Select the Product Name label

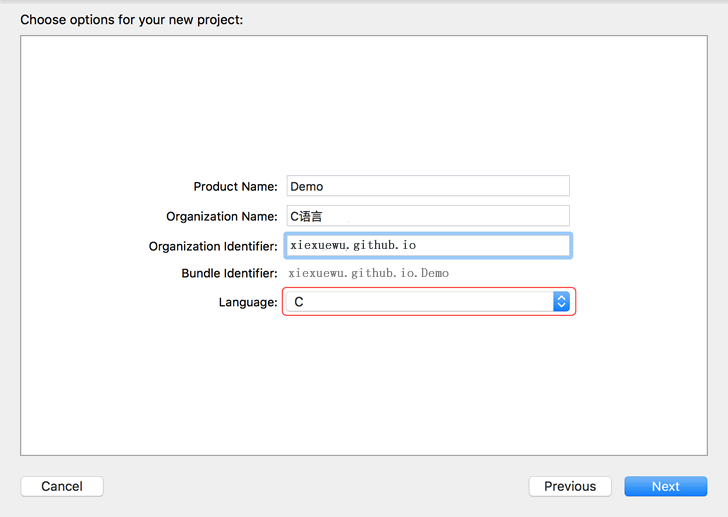pyautogui.click(x=235, y=187)
